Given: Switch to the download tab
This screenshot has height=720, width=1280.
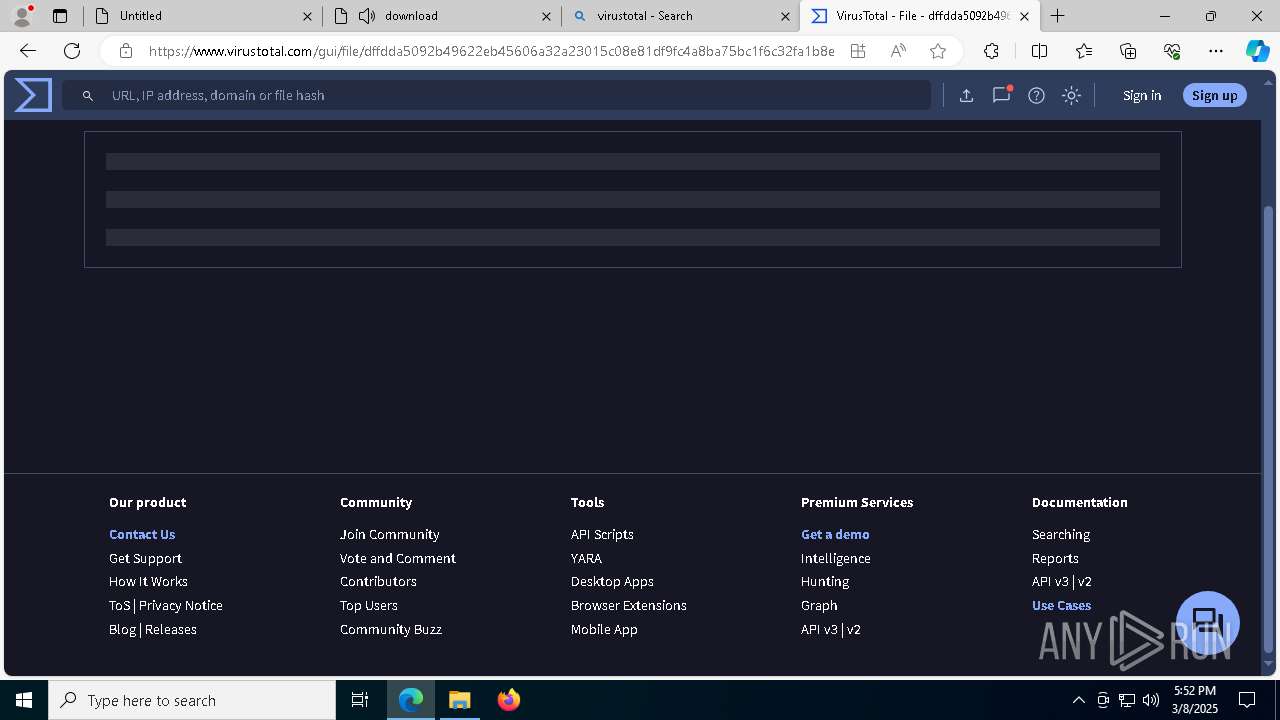Looking at the screenshot, I should (442, 16).
